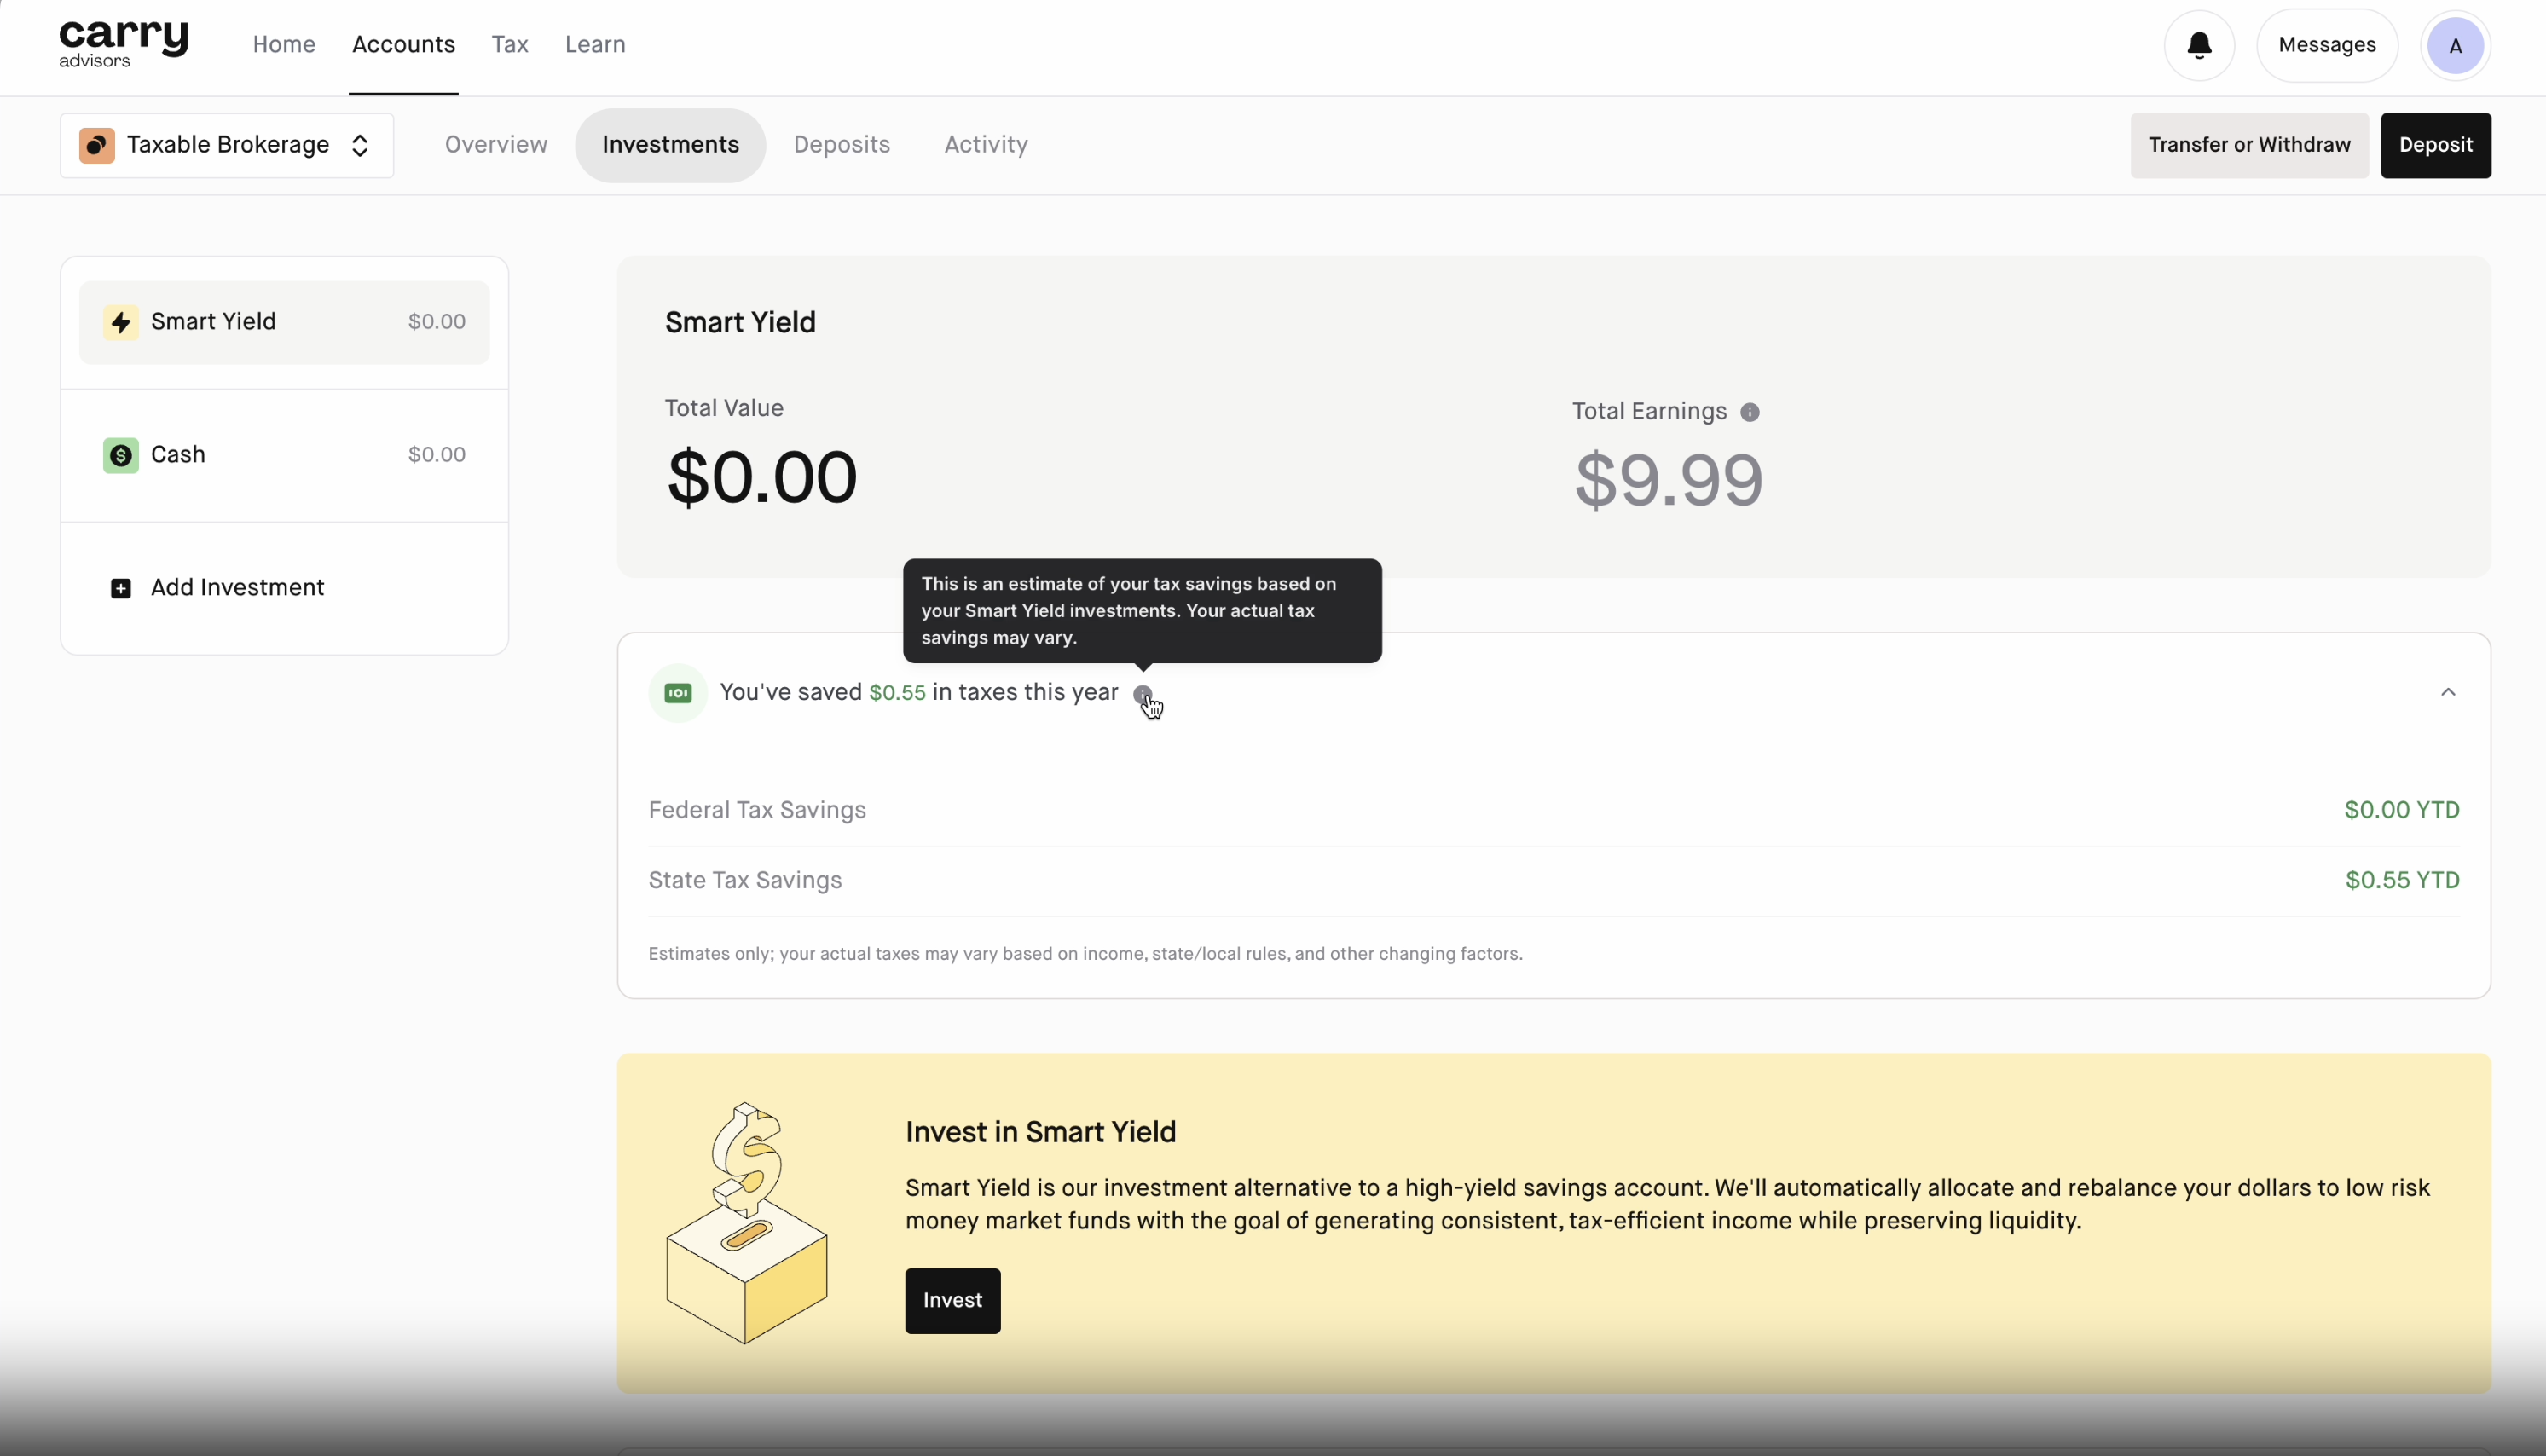The image size is (2546, 1456).
Task: Click the Invest button in yellow banner
Action: tap(952, 1300)
